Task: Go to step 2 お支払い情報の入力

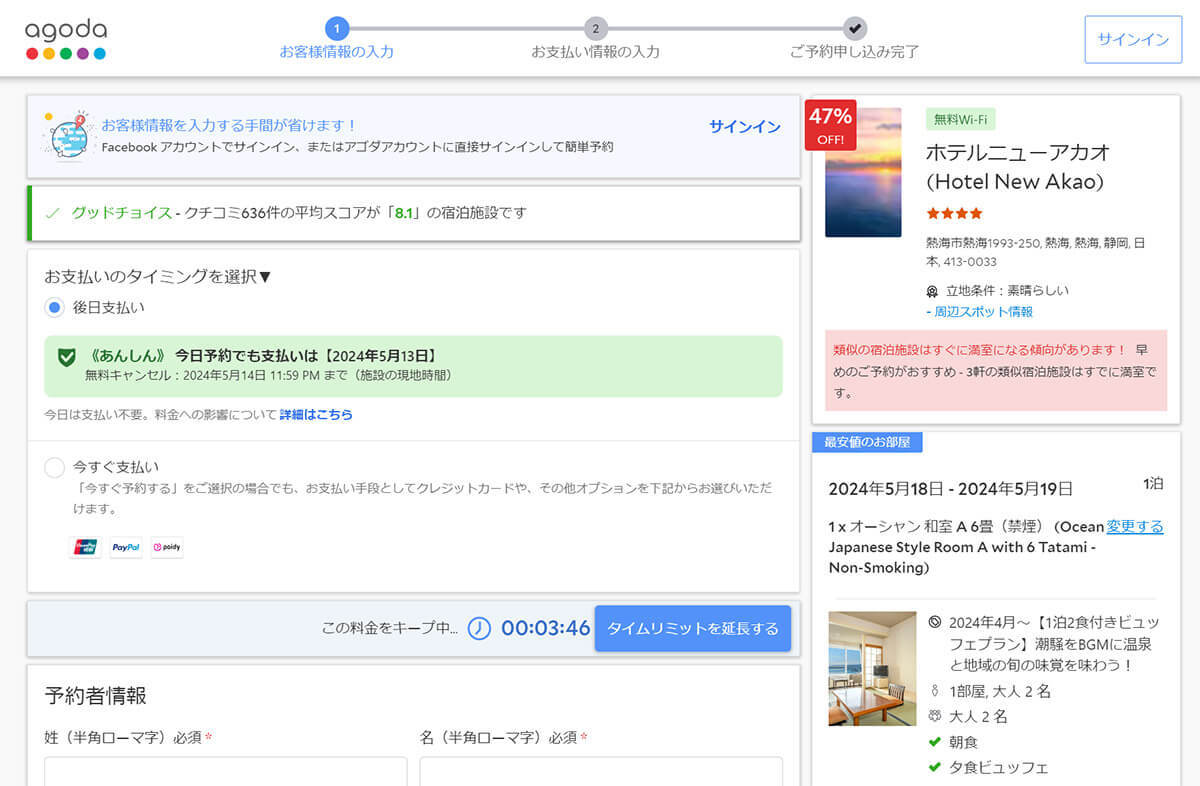Action: 596,40
